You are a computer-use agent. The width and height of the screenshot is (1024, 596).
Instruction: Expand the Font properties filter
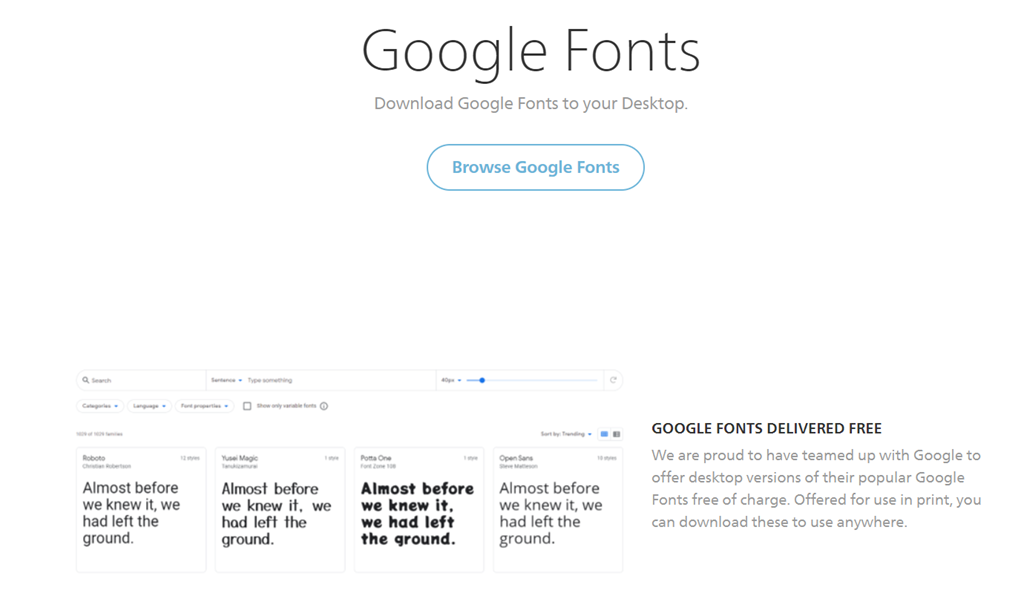tap(204, 406)
